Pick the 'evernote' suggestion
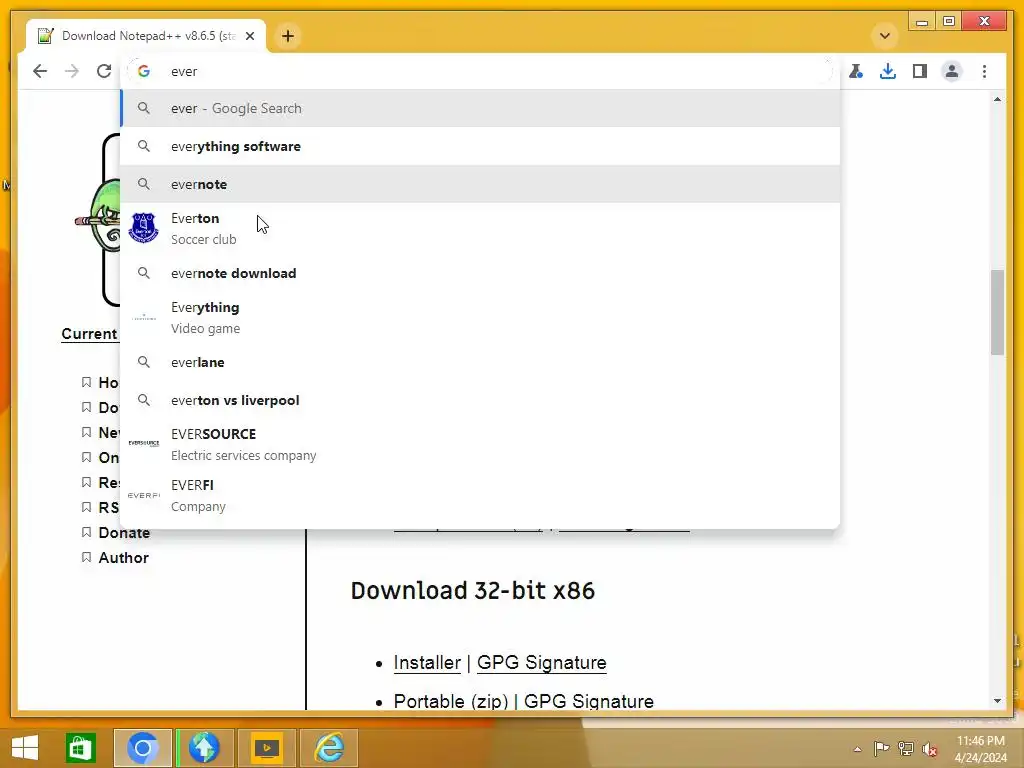 click(480, 184)
